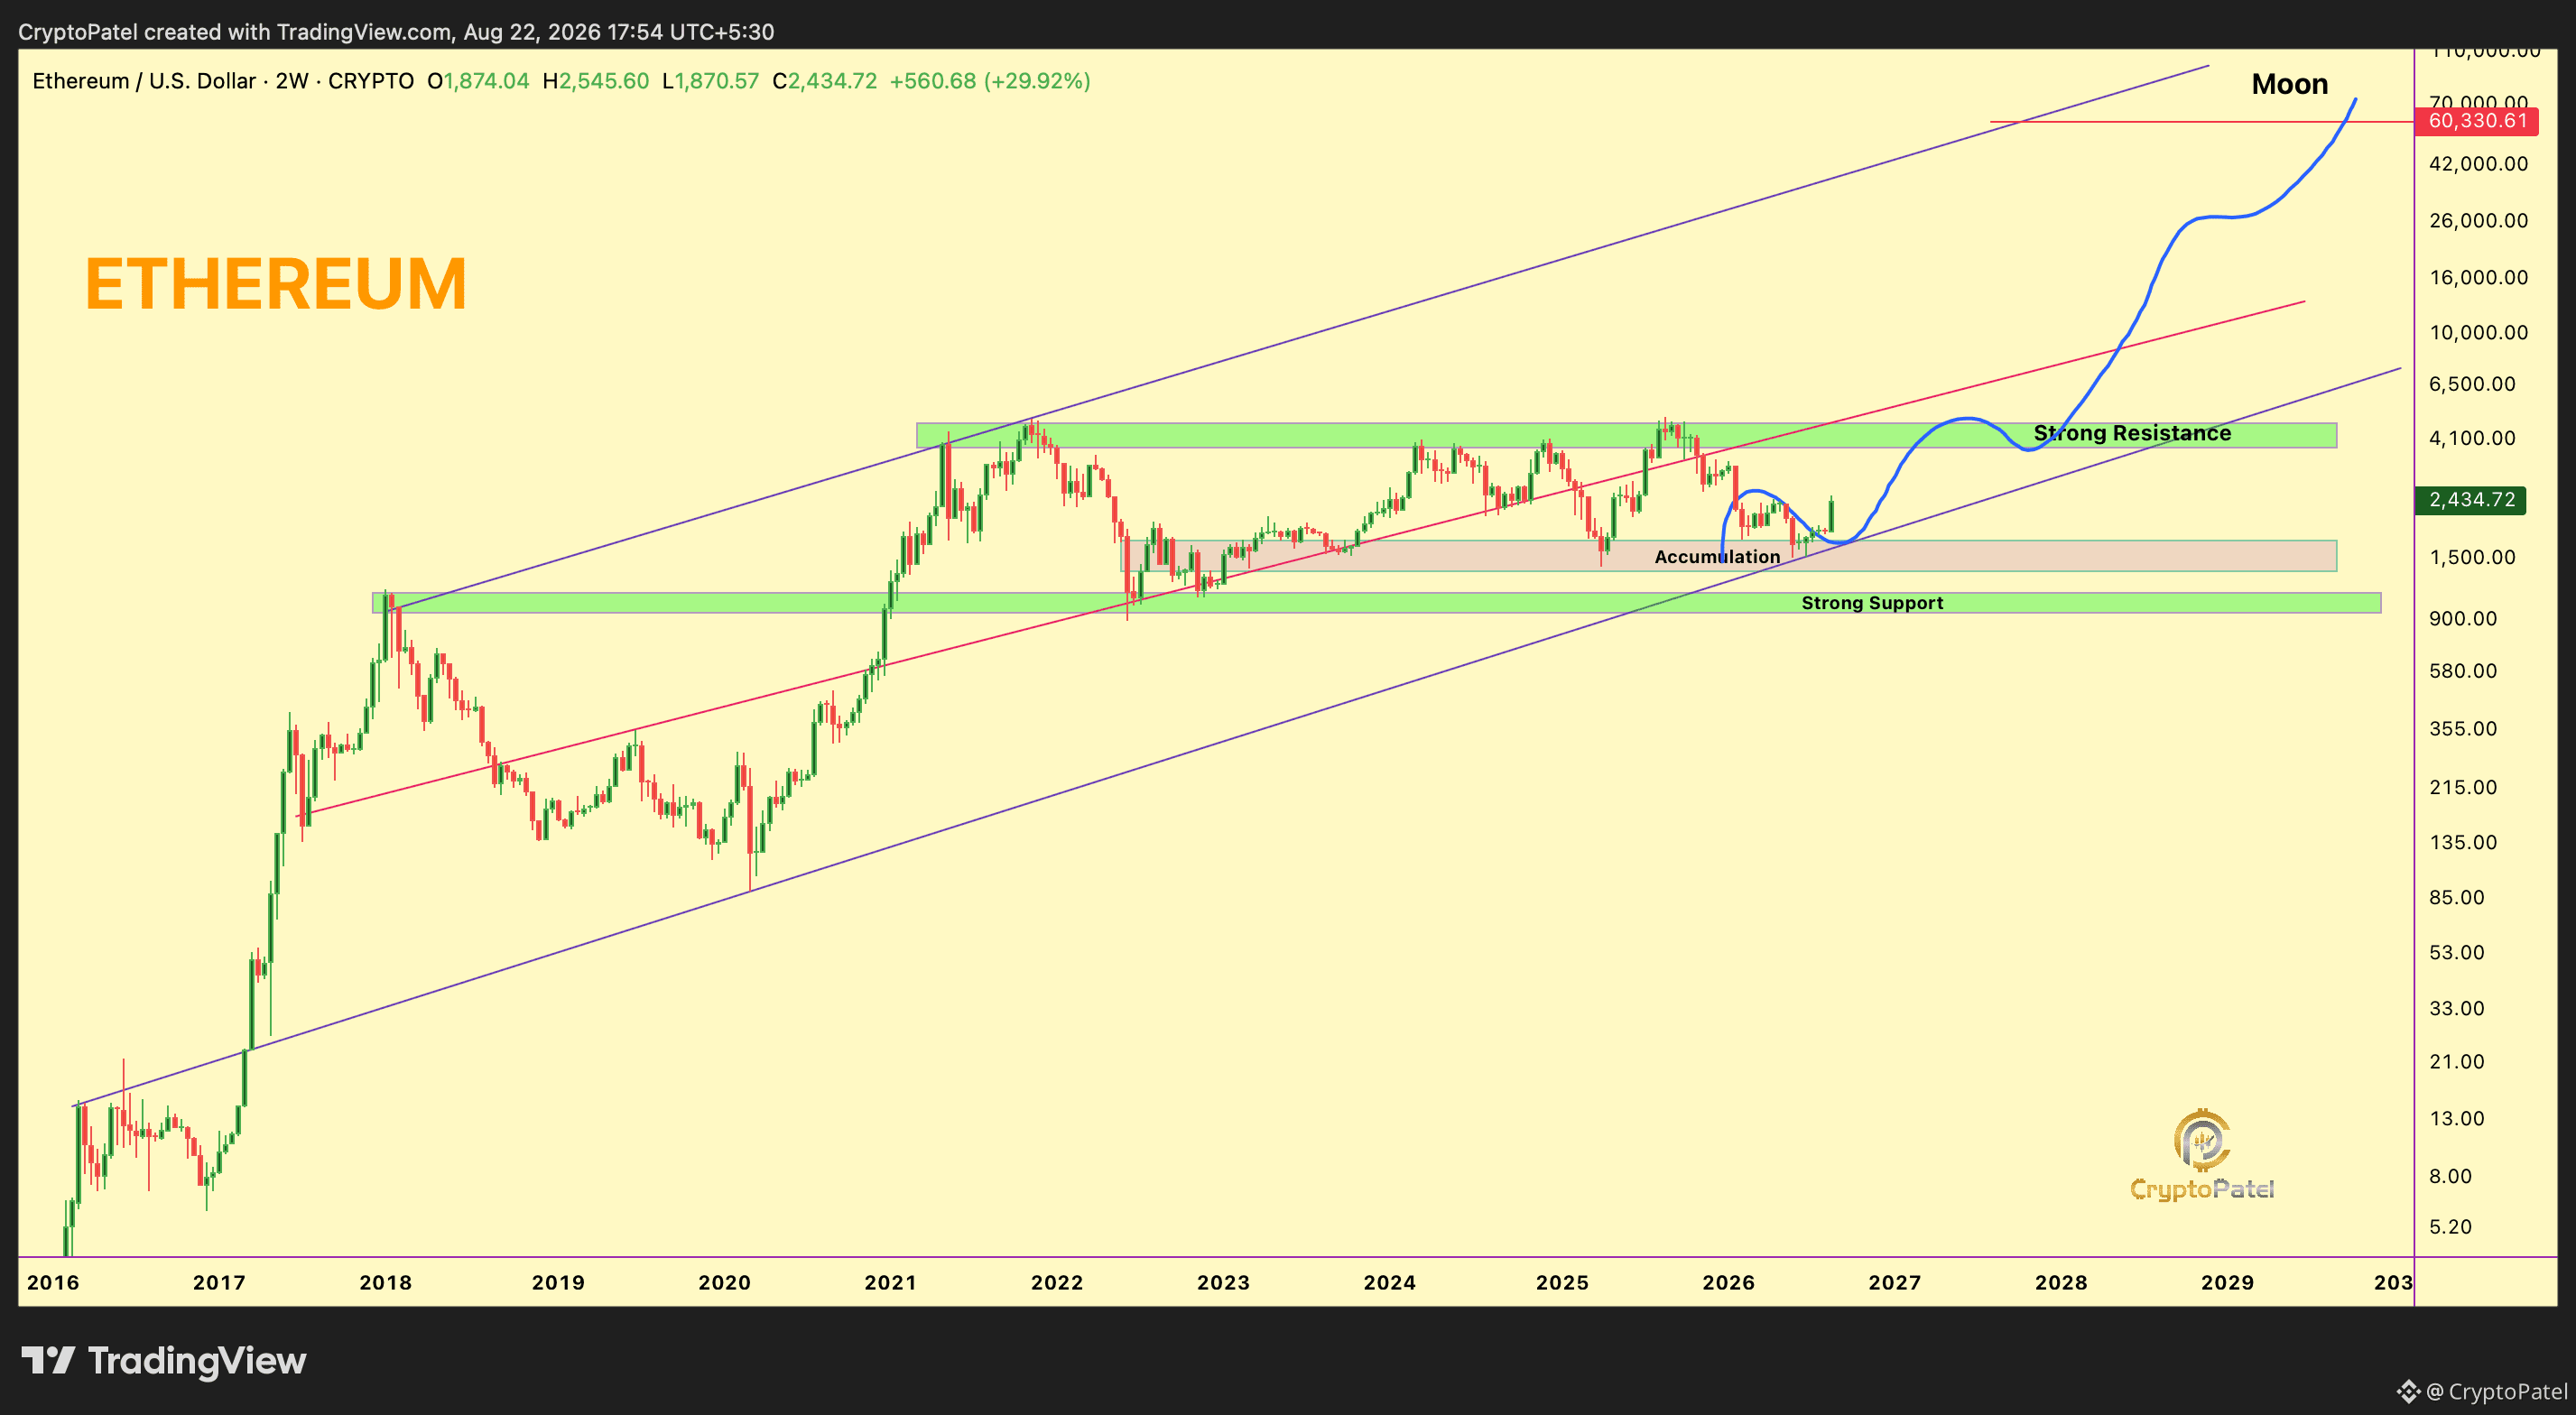This screenshot has width=2576, height=1415.
Task: Click the Moon annotation label
Action: 2290,84
